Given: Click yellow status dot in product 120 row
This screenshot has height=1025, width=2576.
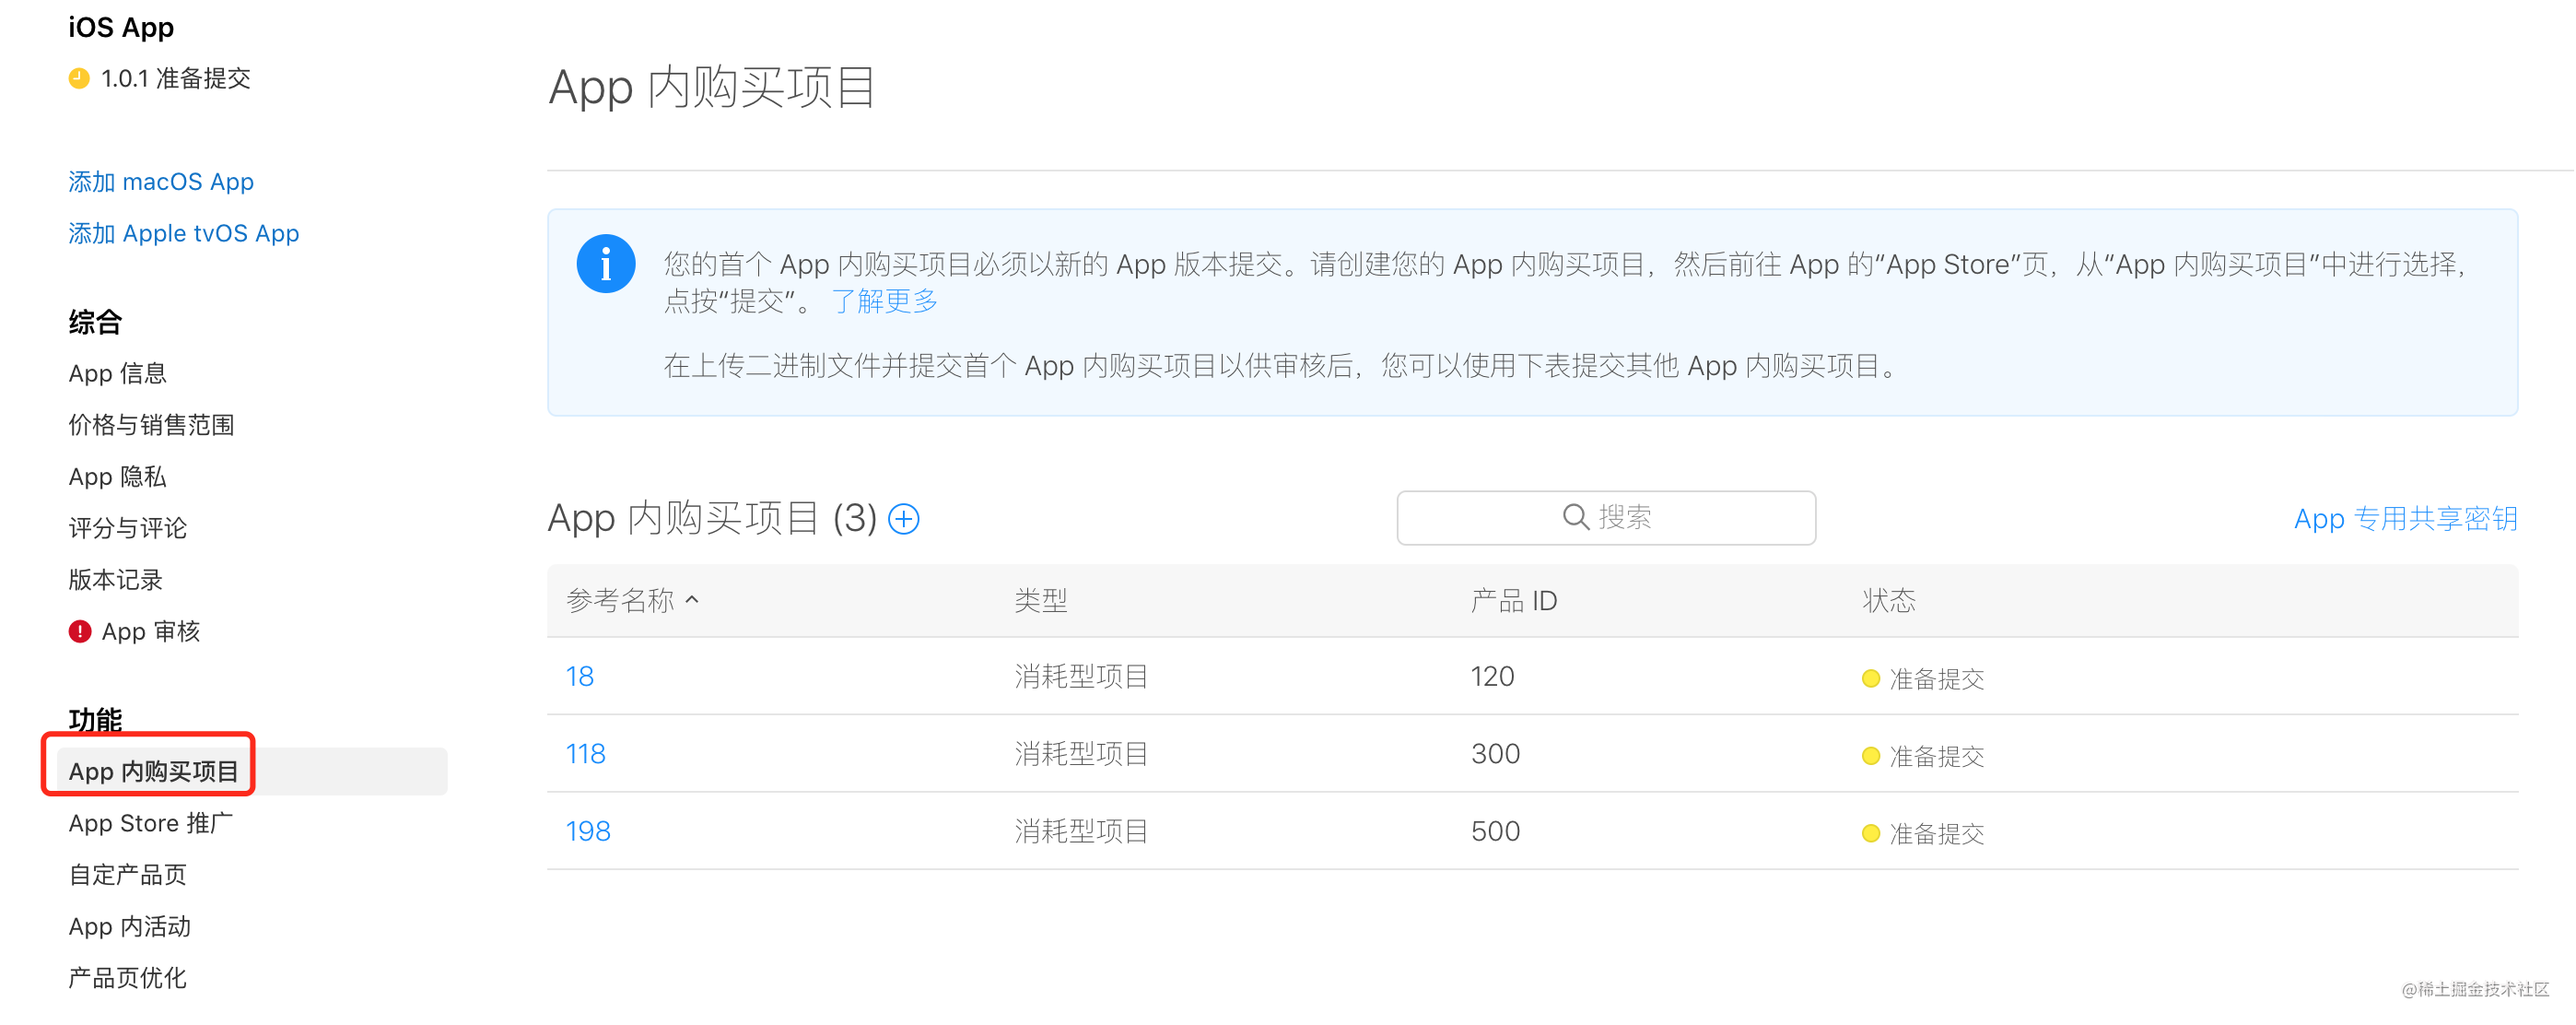Looking at the screenshot, I should coord(1870,679).
